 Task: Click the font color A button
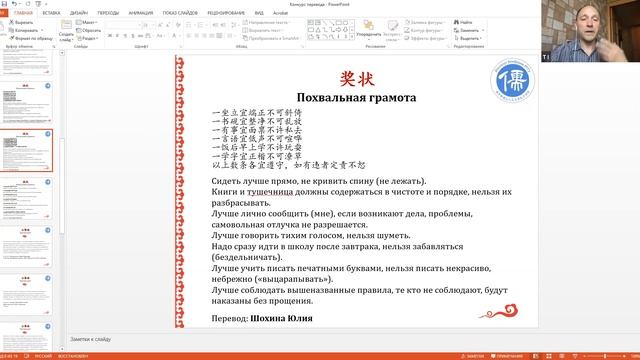[175, 36]
